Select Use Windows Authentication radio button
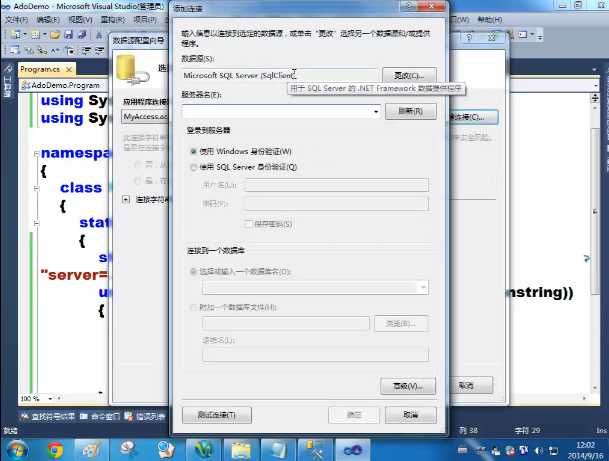The height and width of the screenshot is (461, 609). [193, 151]
